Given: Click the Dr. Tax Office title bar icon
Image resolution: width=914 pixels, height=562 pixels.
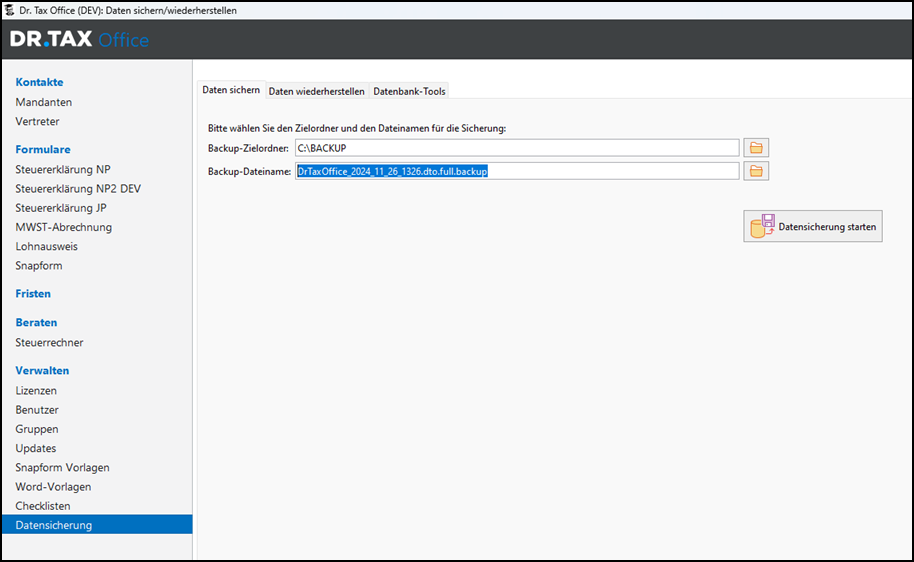Looking at the screenshot, I should [9, 10].
